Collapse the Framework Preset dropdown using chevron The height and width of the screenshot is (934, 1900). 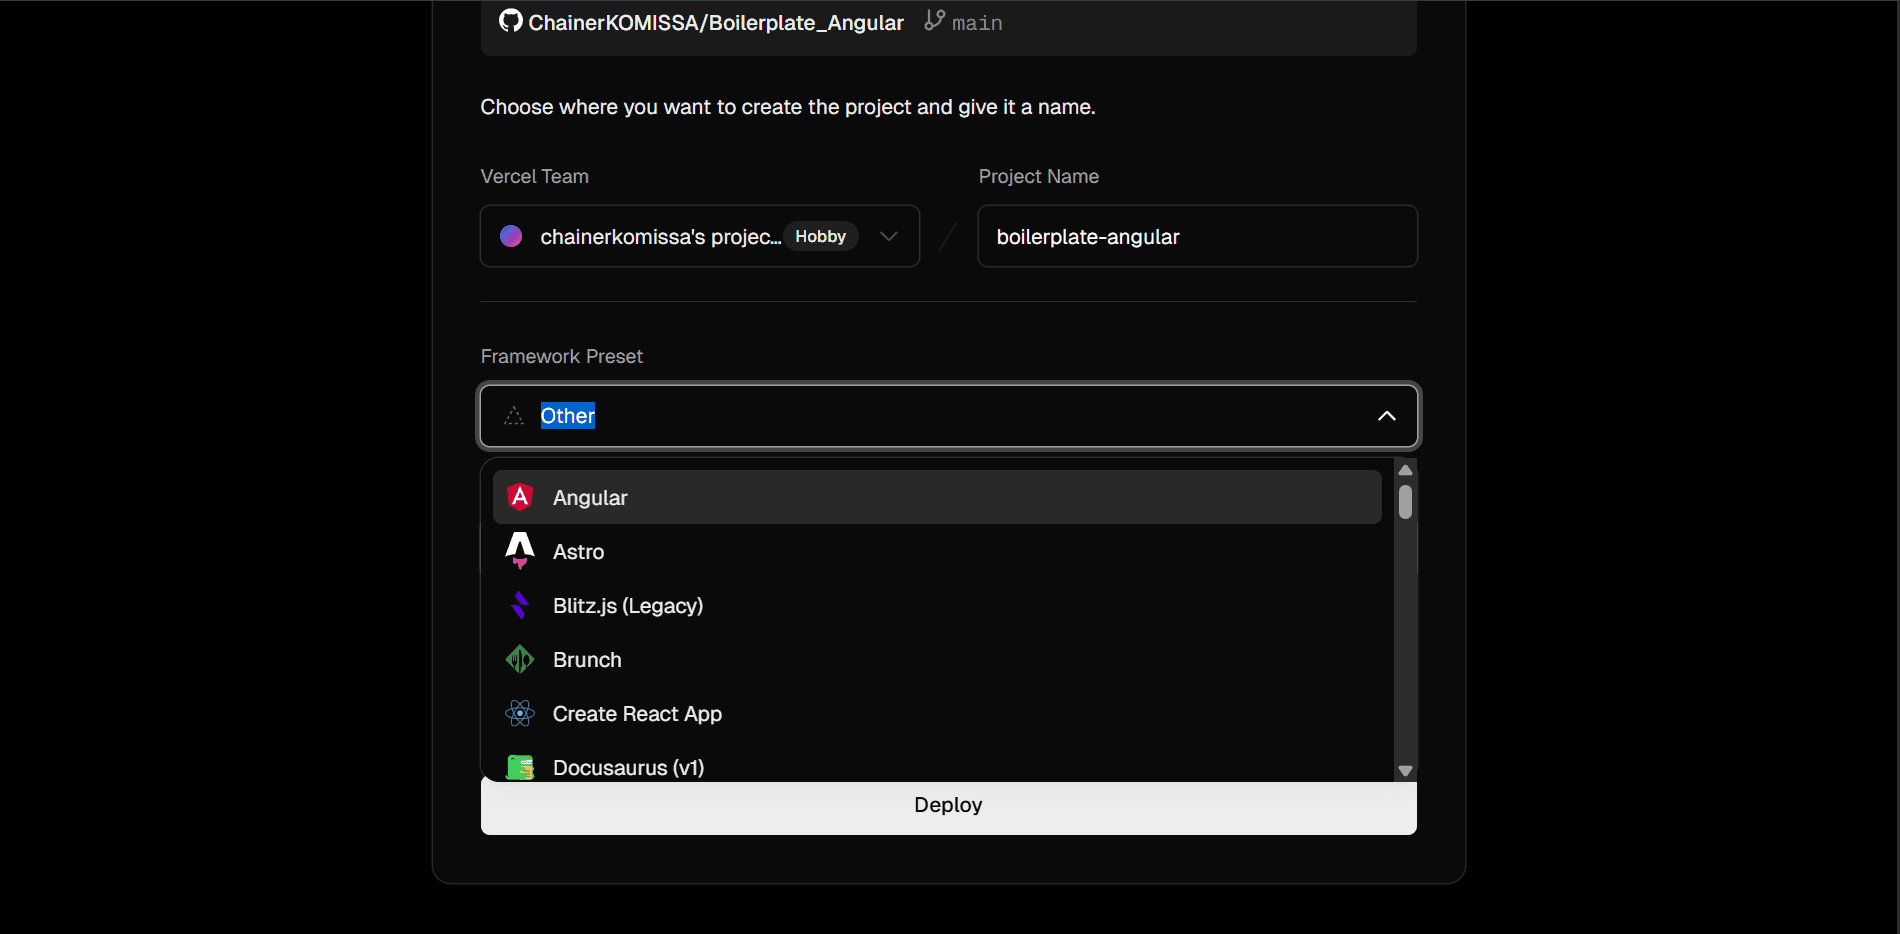click(x=1386, y=416)
